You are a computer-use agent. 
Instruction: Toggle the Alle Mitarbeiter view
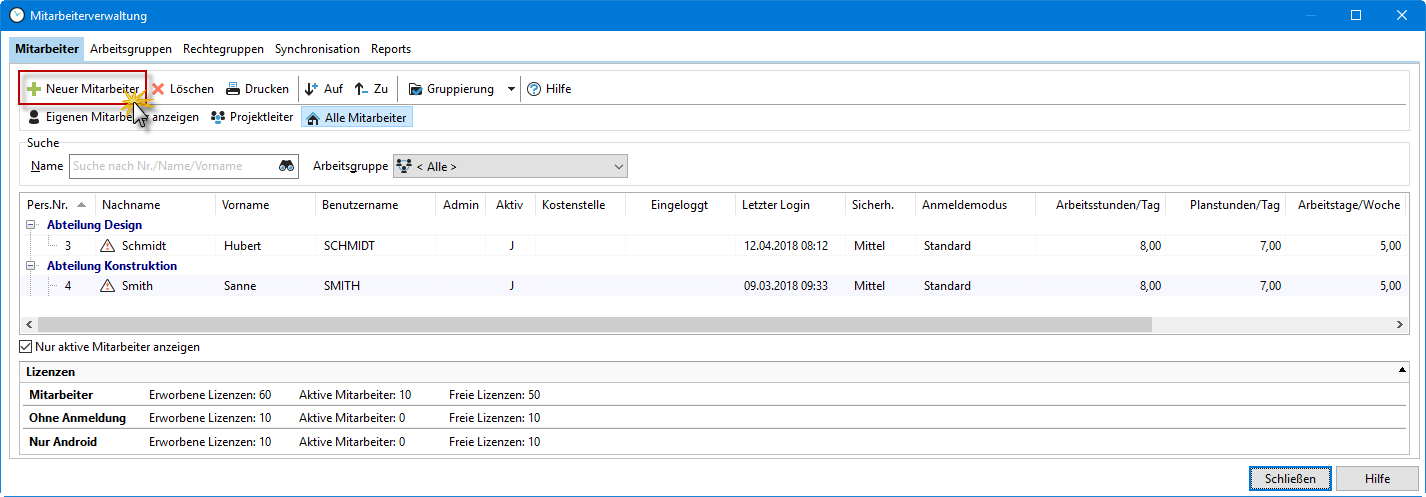(x=356, y=118)
